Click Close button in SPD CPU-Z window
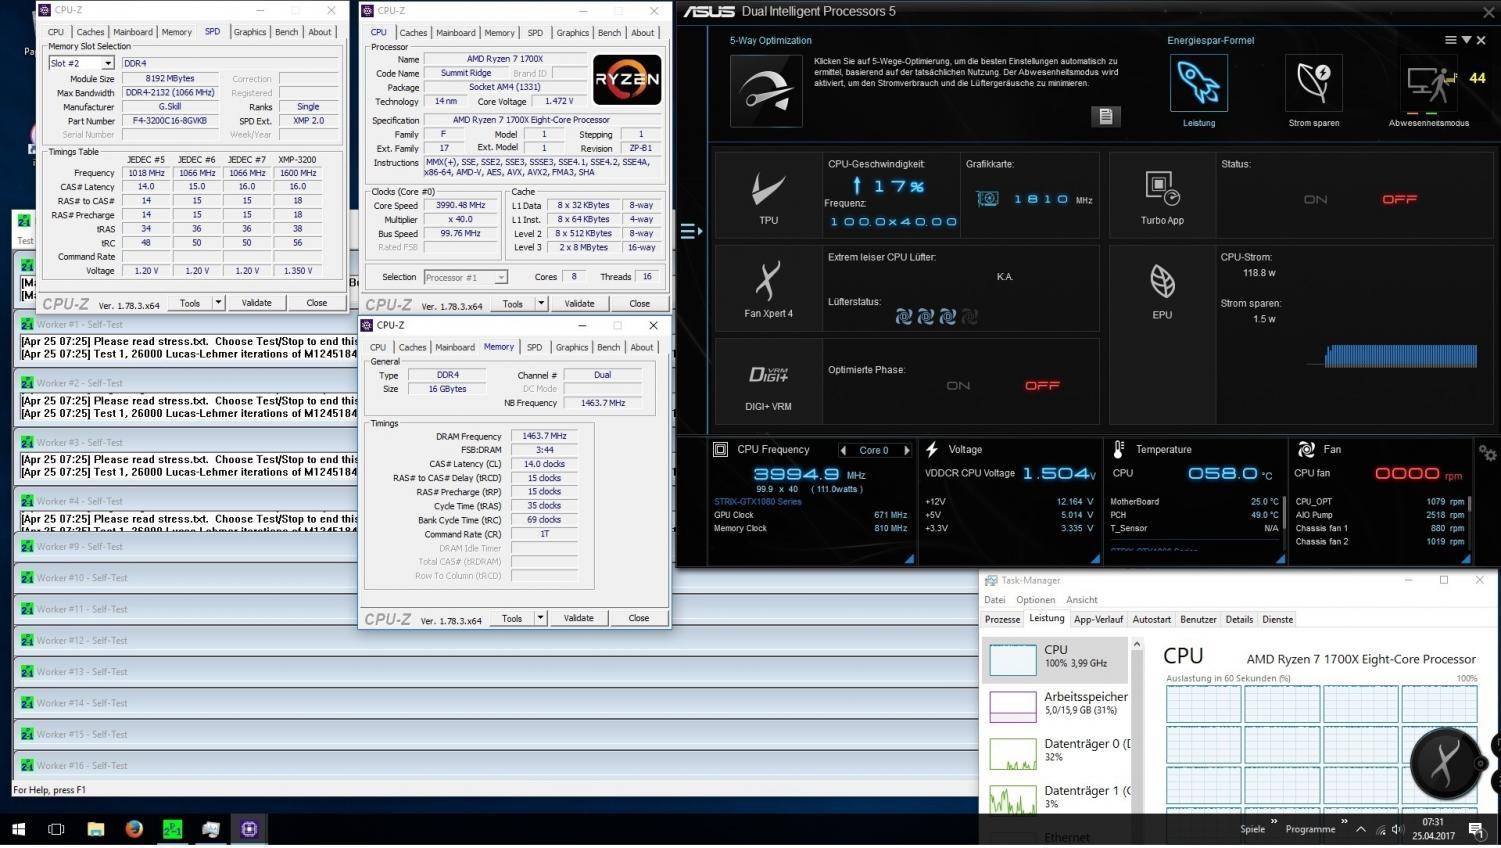The width and height of the screenshot is (1501, 848). [x=316, y=302]
